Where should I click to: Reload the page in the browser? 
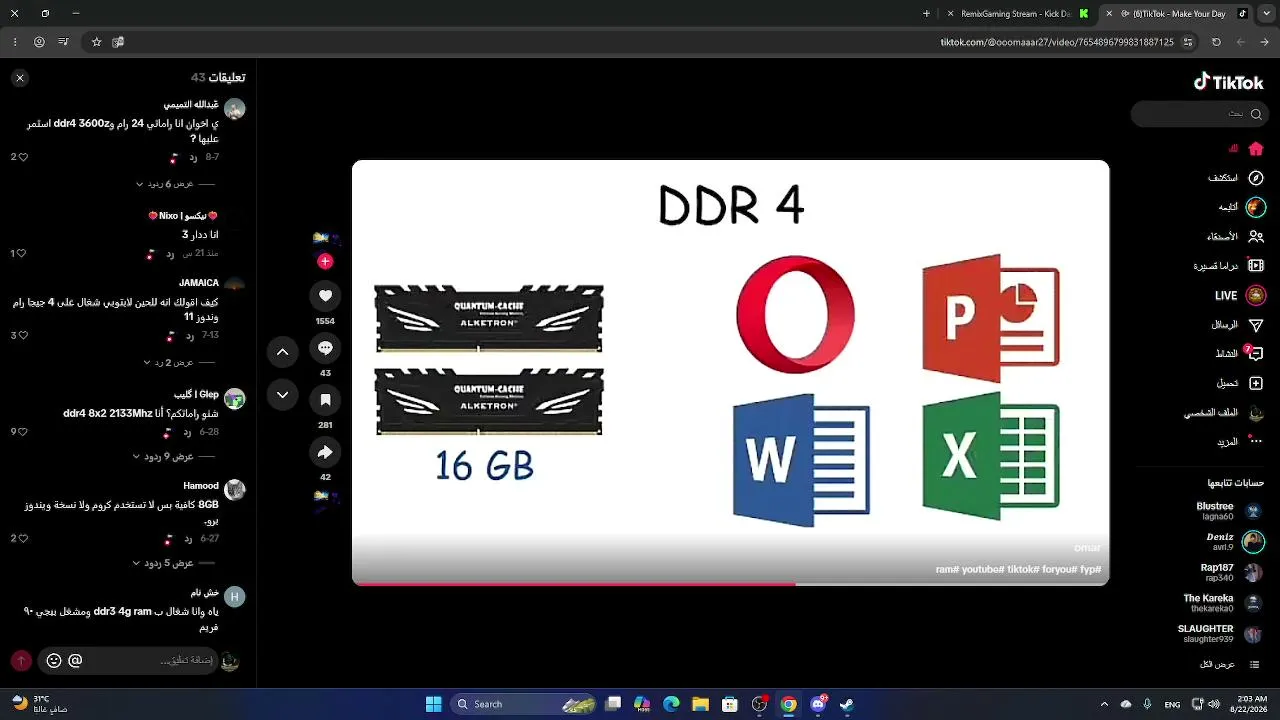tap(1216, 42)
